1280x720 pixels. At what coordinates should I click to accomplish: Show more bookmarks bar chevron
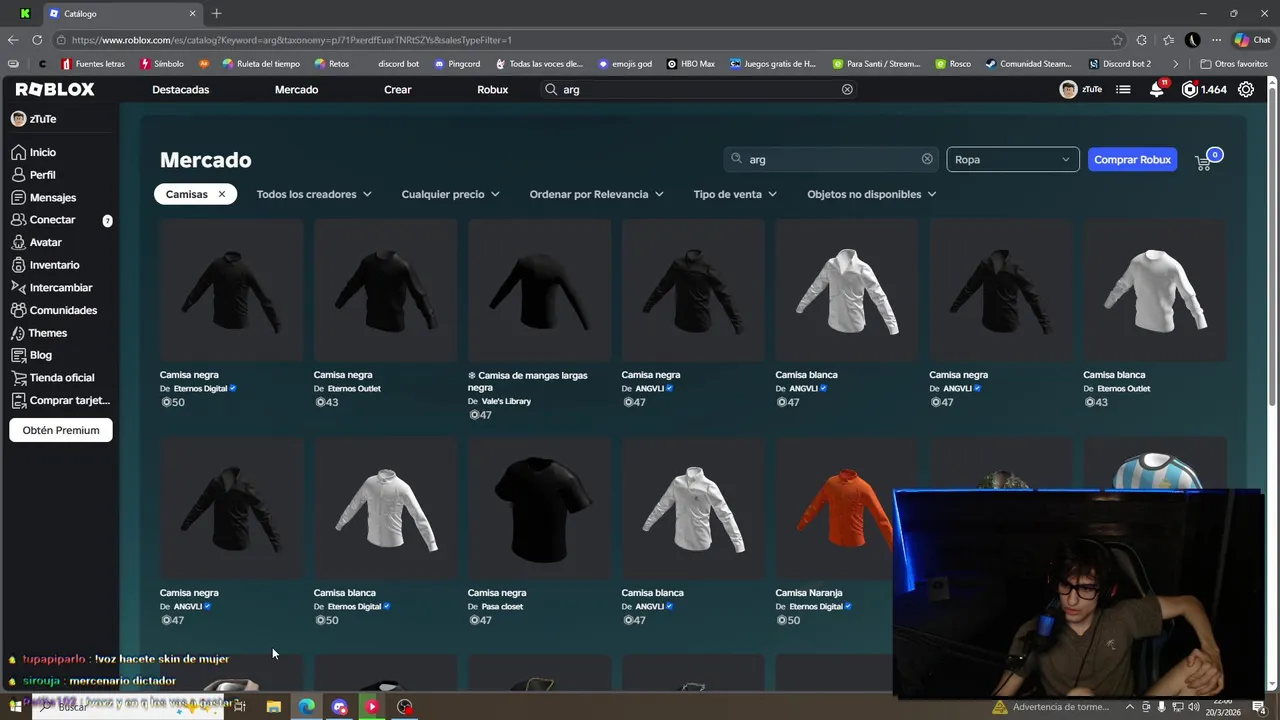[1175, 64]
